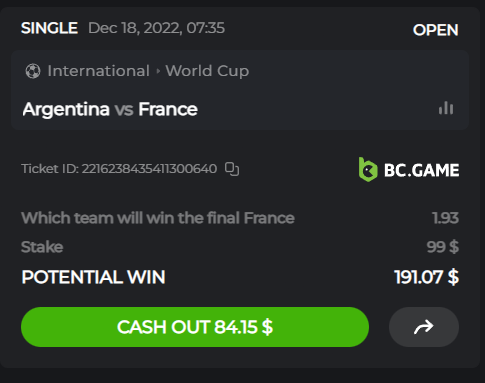Click the POTENTIAL WIN label
The width and height of the screenshot is (485, 383).
[x=93, y=277]
